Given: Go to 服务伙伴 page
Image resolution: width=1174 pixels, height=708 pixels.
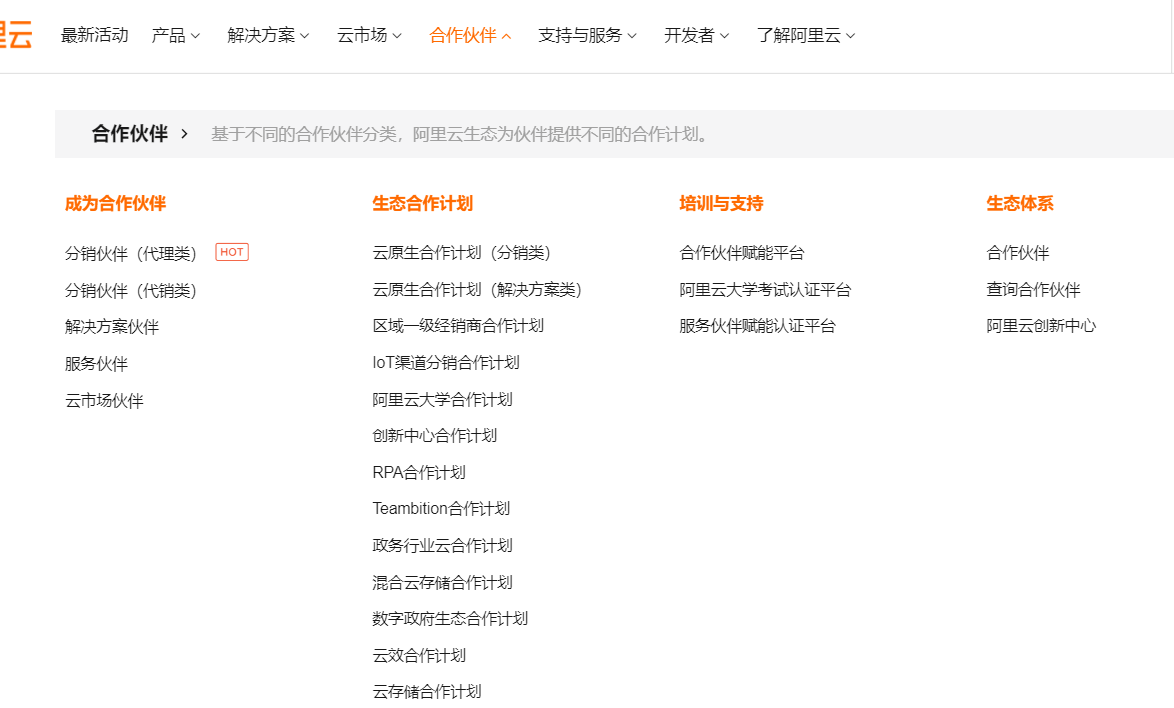Looking at the screenshot, I should pos(96,364).
